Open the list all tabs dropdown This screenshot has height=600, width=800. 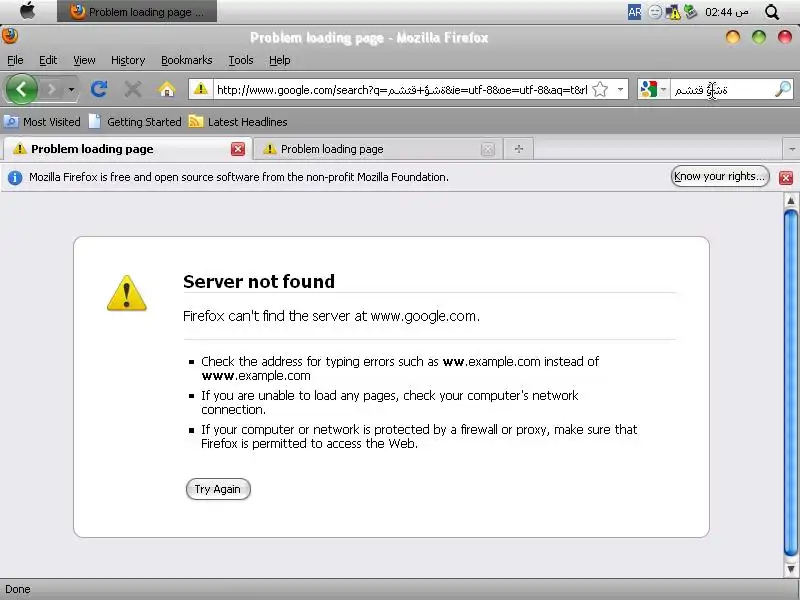point(791,149)
